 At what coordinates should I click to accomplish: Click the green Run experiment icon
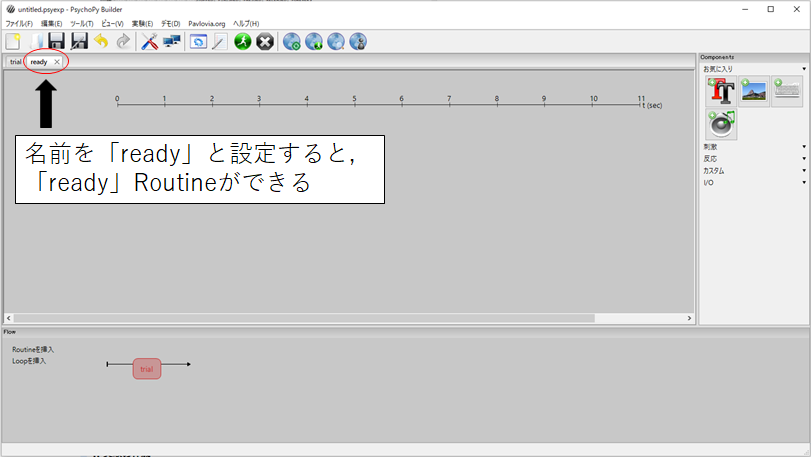pyautogui.click(x=243, y=41)
